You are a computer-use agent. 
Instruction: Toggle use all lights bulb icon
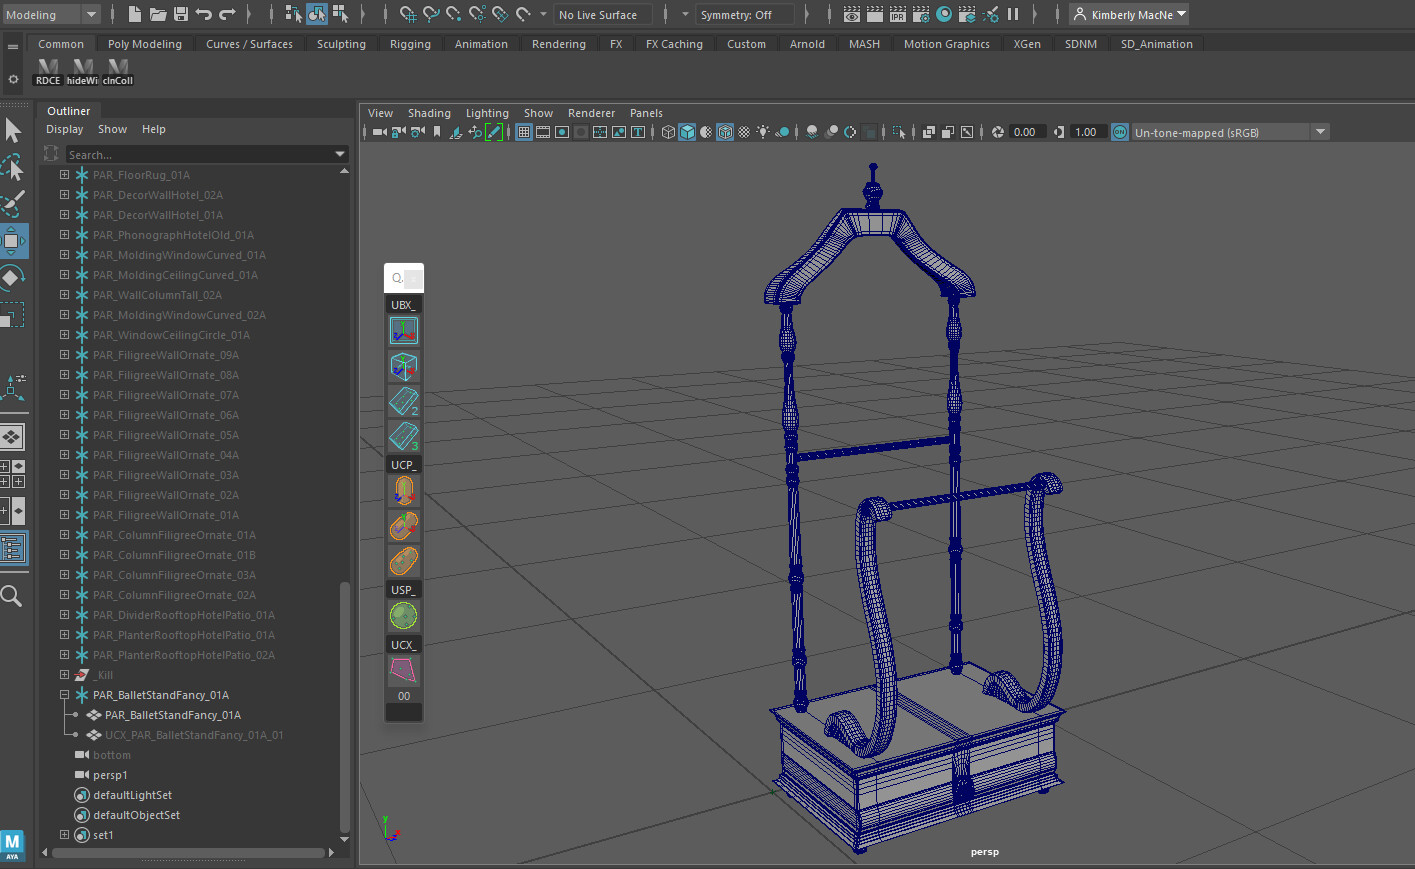click(763, 132)
